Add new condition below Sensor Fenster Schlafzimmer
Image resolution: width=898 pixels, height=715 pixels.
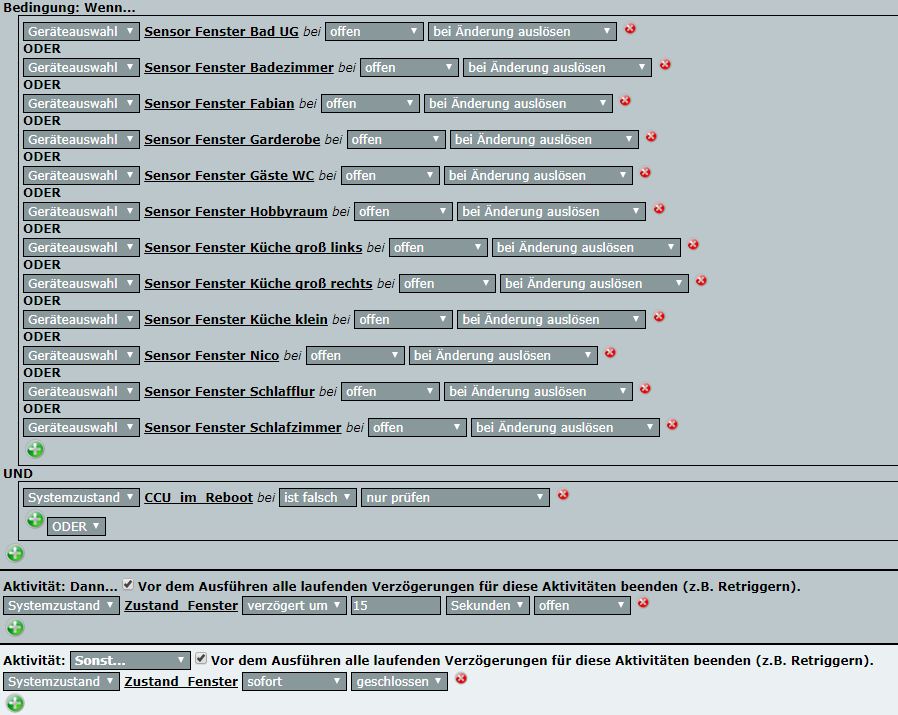35,450
